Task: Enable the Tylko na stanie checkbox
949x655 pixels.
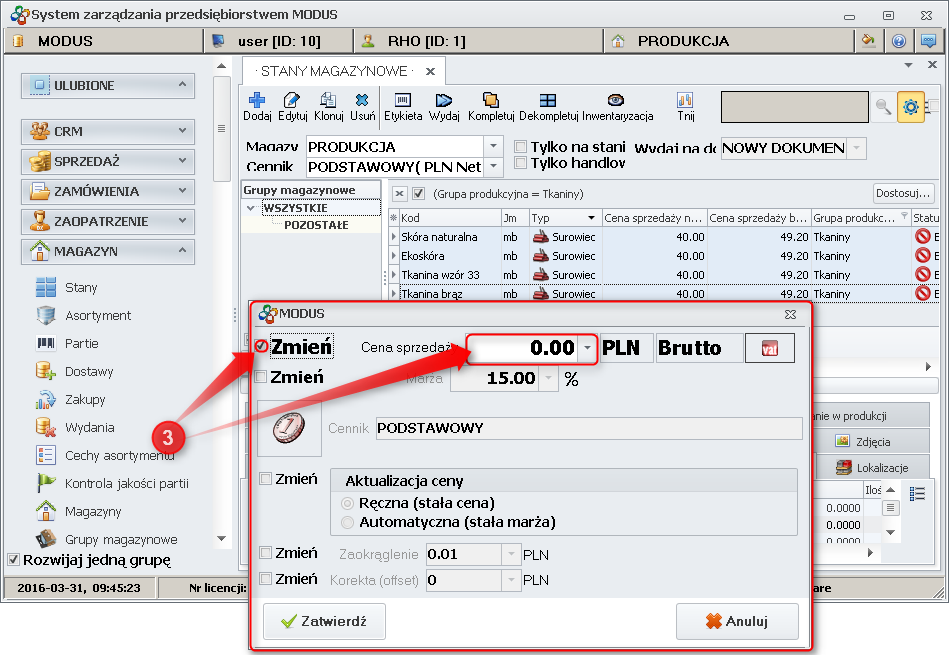Action: (x=520, y=147)
